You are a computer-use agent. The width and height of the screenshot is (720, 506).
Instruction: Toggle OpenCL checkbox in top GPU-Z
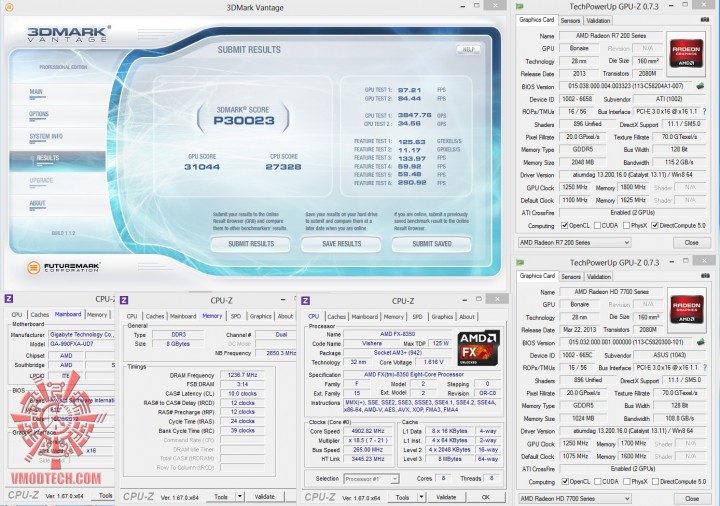coord(565,225)
